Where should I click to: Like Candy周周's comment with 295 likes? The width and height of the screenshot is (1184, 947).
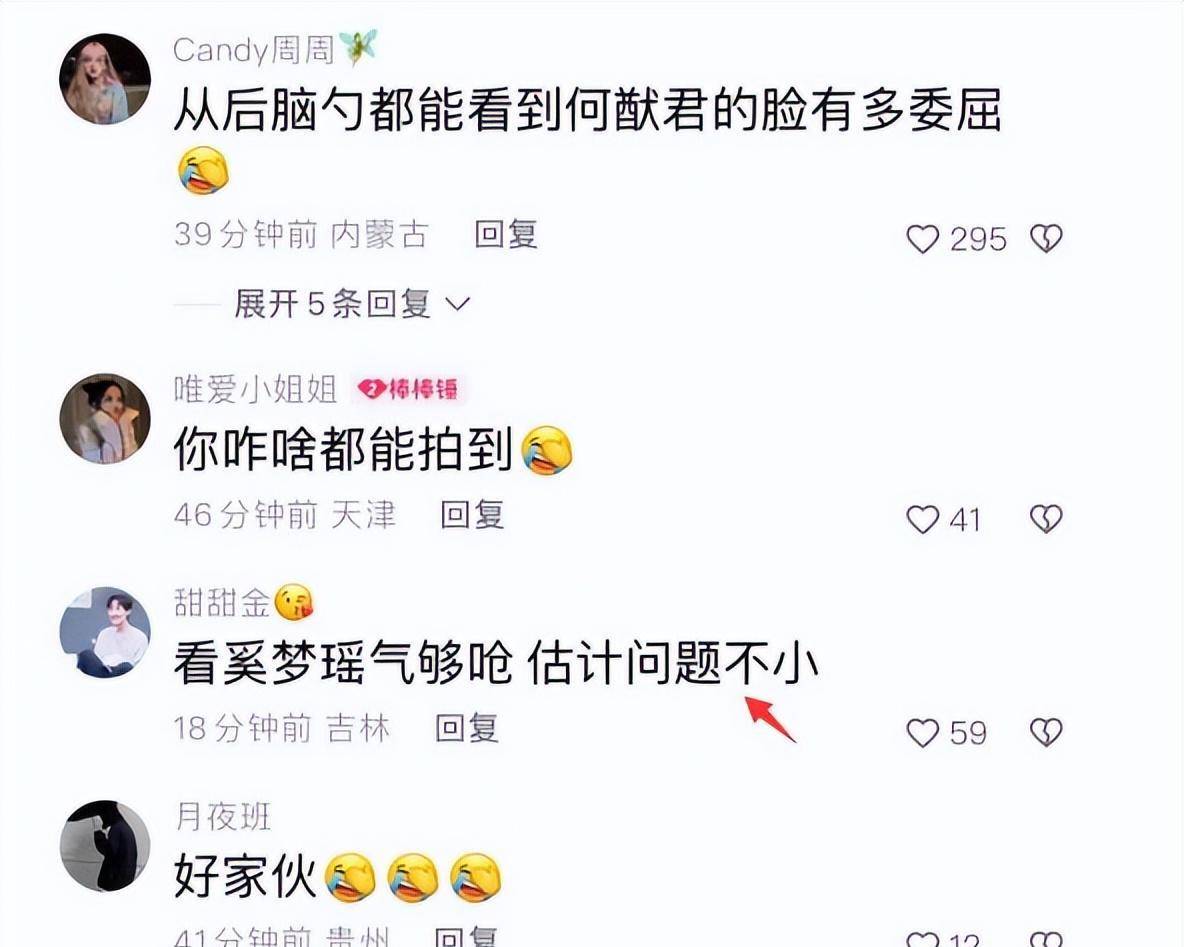click(922, 239)
